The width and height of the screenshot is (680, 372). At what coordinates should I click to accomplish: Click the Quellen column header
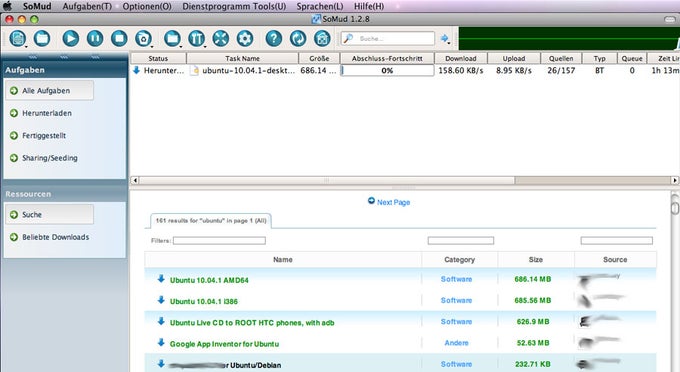pos(561,58)
